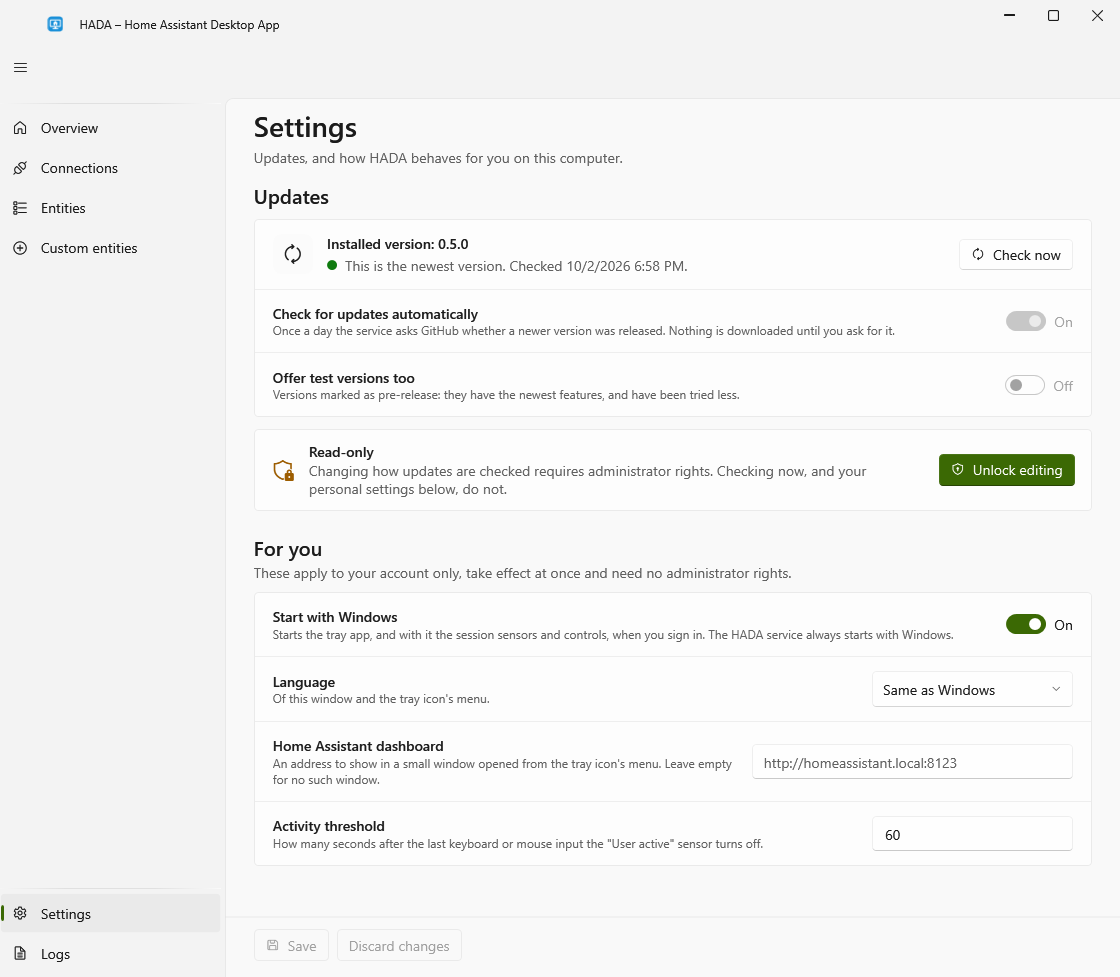This screenshot has width=1120, height=977.
Task: Toggle Check for updates automatically switch
Action: click(1026, 321)
